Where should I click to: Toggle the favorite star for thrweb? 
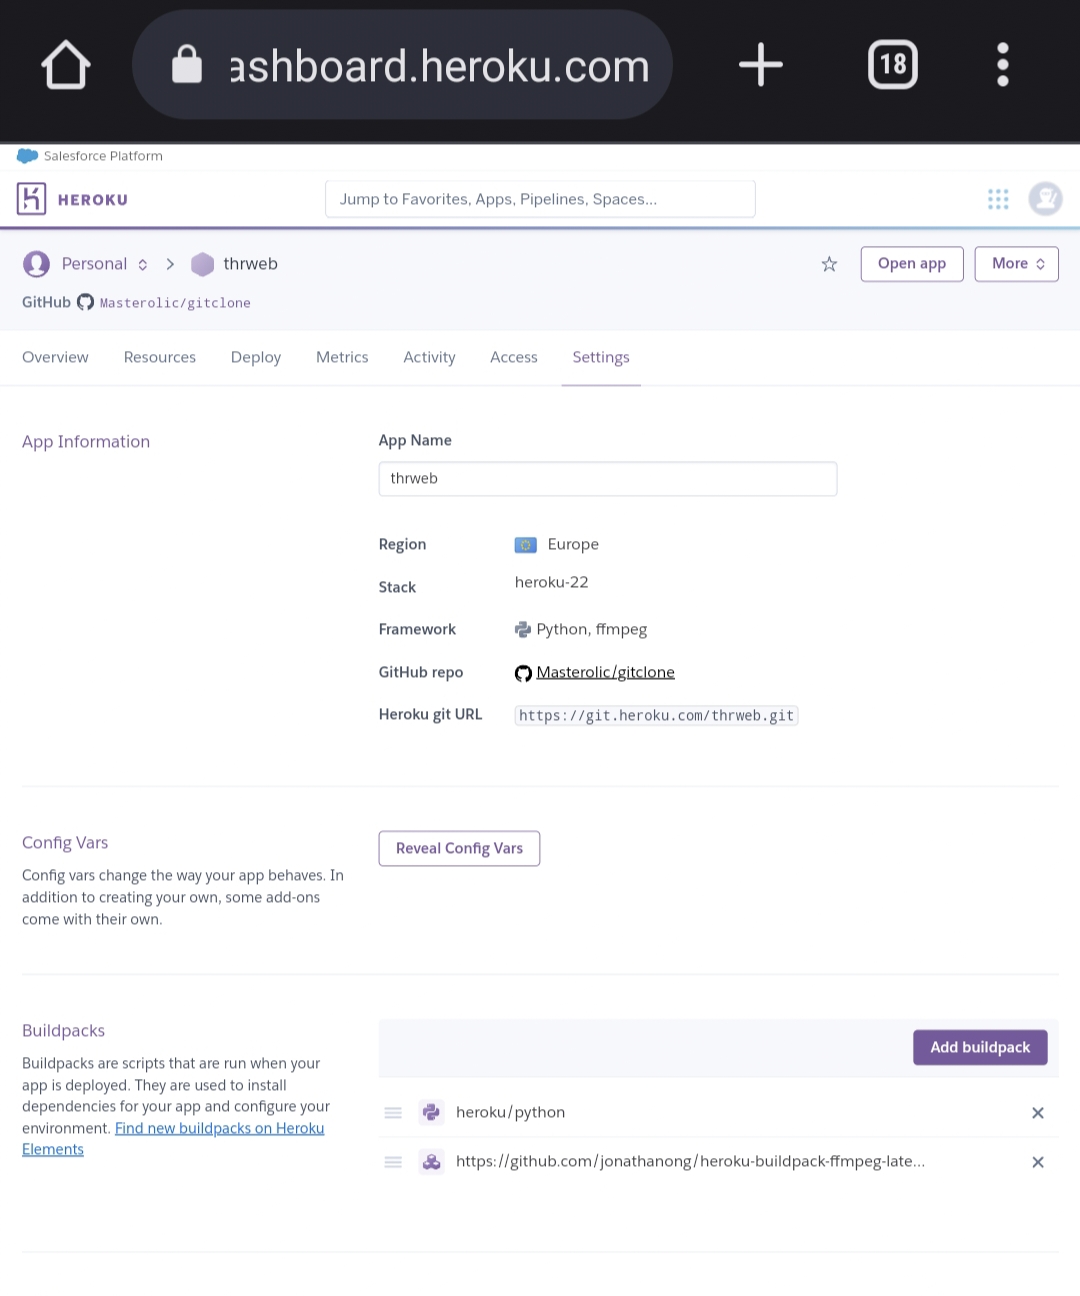829,264
